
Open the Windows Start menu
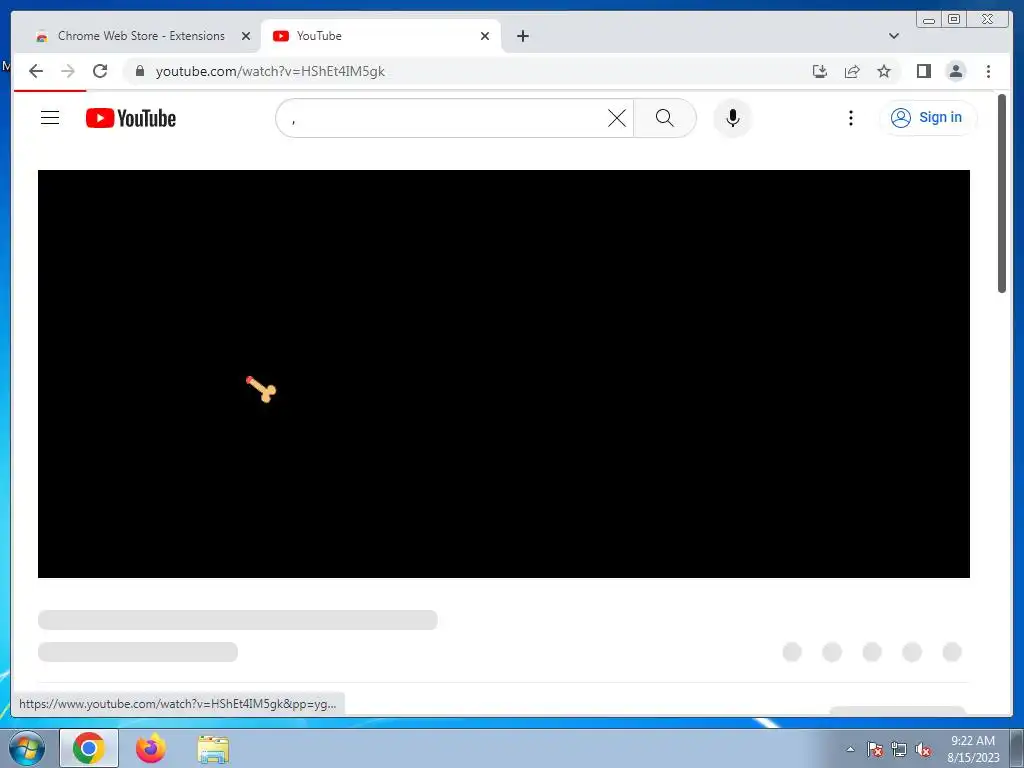26,748
